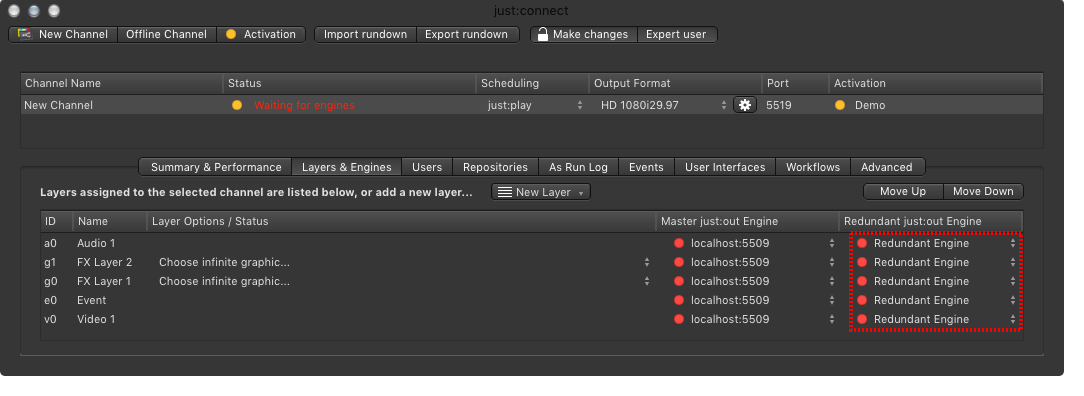Viewport: 1084px width, 396px height.
Task: Click the Channel Name column header
Action: (122, 83)
